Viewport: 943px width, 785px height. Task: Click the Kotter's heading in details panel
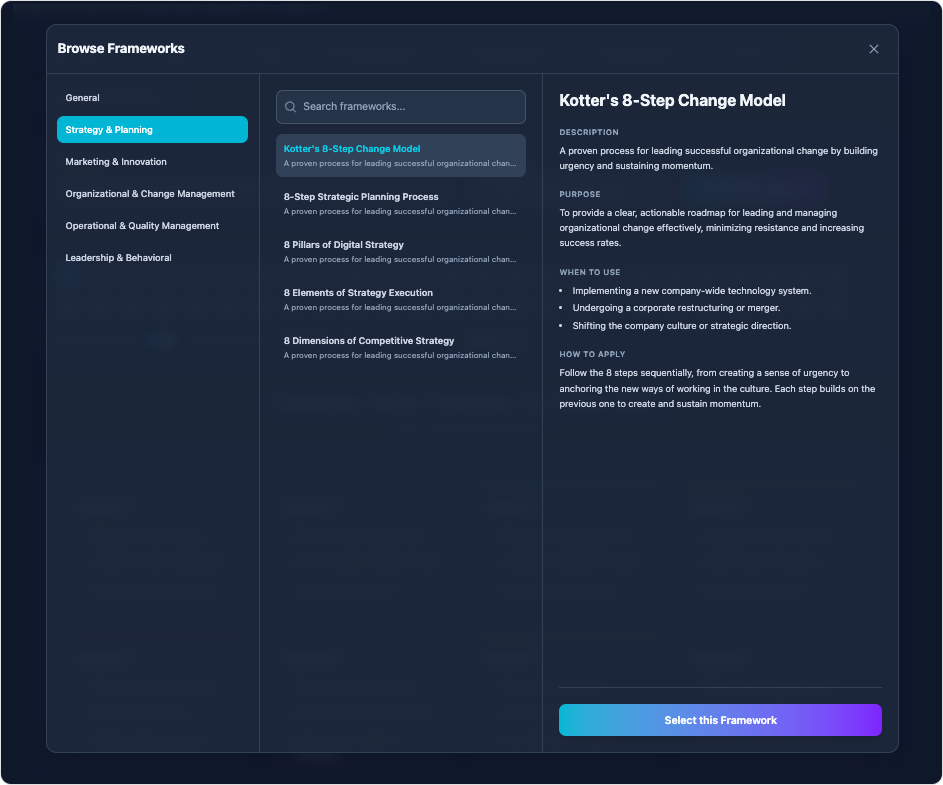point(672,101)
